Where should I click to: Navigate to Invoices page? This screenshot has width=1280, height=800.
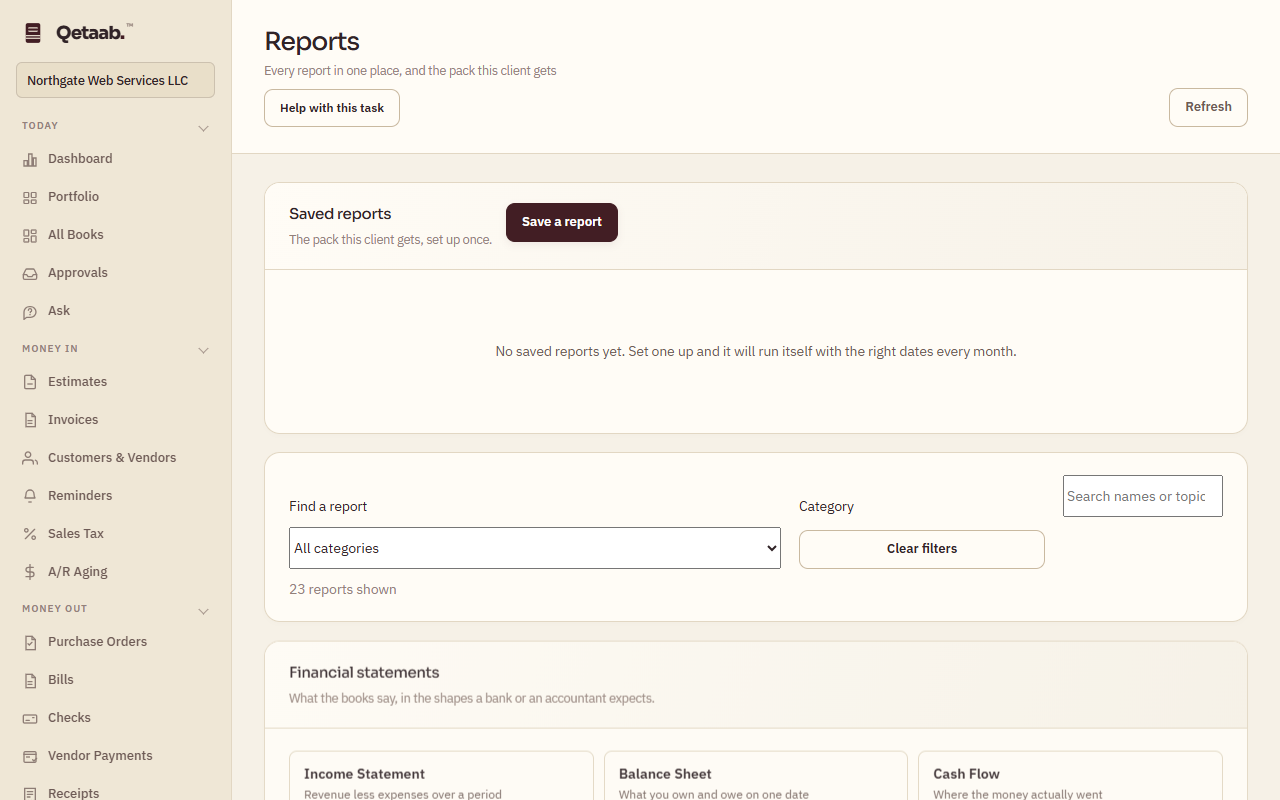coord(116,420)
